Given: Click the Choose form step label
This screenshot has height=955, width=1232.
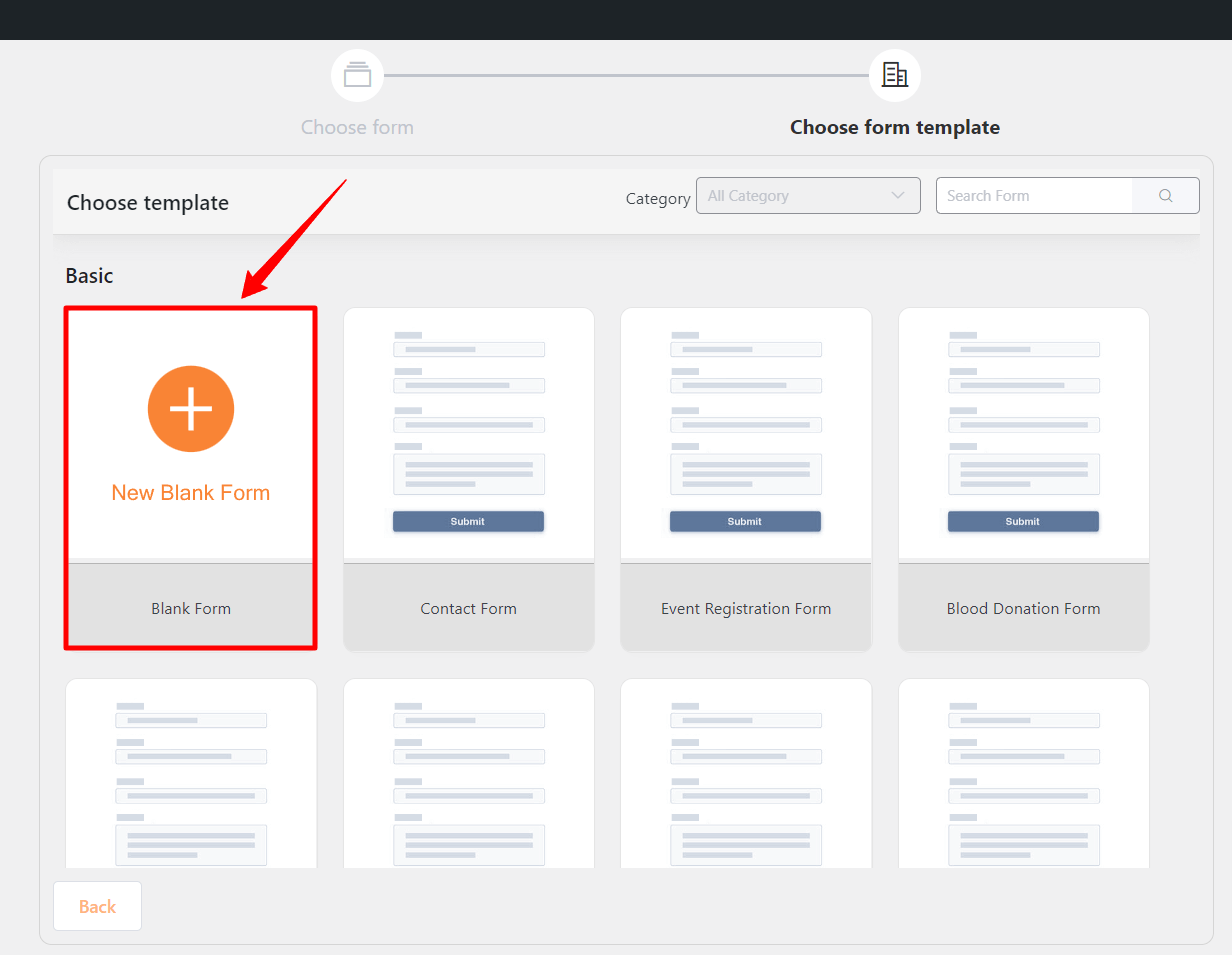Looking at the screenshot, I should point(357,127).
